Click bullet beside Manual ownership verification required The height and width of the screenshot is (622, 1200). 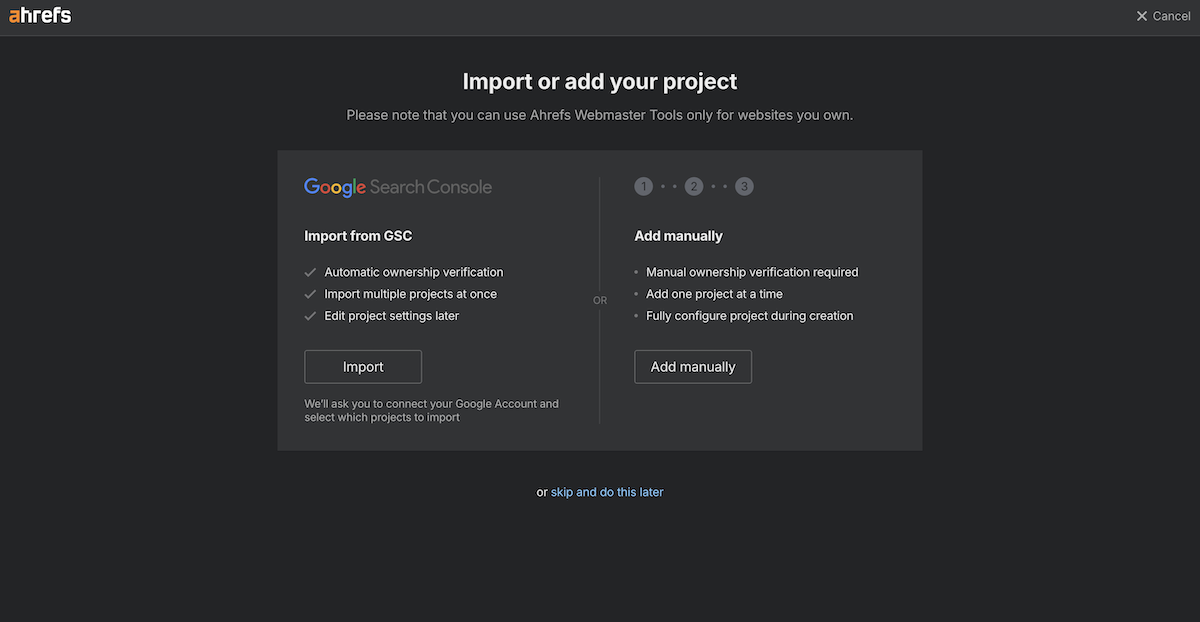tap(638, 271)
